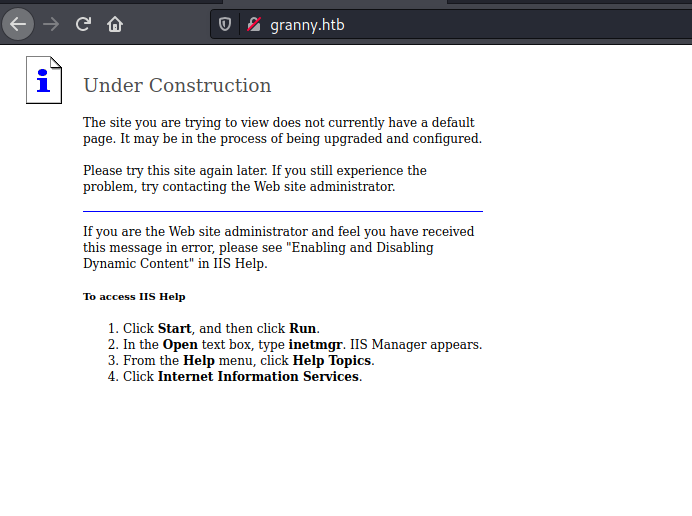Image resolution: width=692 pixels, height=516 pixels.
Task: Click the quoted 'Enabling and Disabling' text
Action: click(x=360, y=247)
